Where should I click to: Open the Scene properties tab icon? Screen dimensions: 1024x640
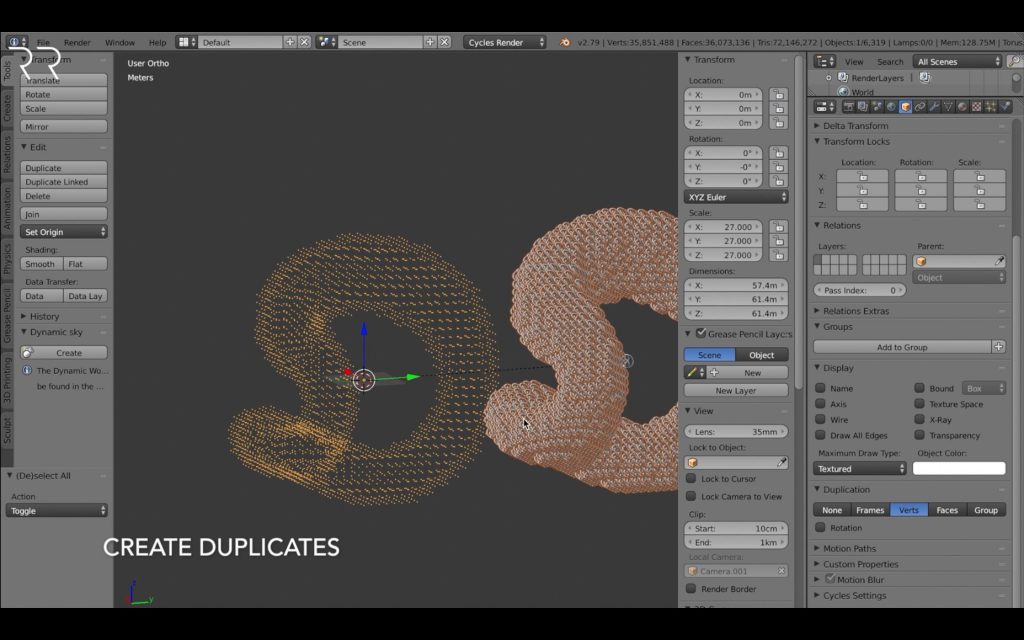(x=877, y=106)
